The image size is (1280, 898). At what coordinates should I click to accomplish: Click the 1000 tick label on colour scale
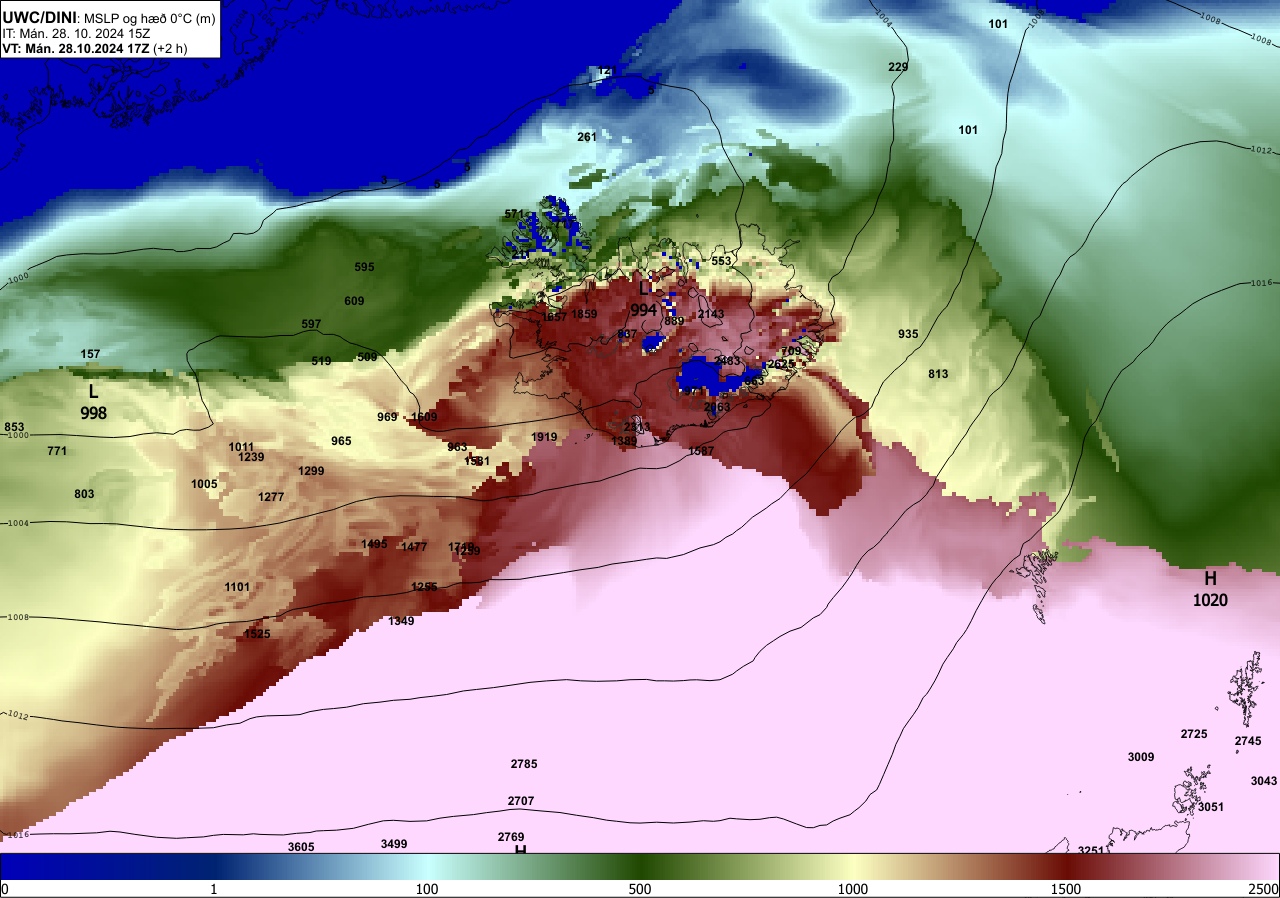click(x=852, y=890)
